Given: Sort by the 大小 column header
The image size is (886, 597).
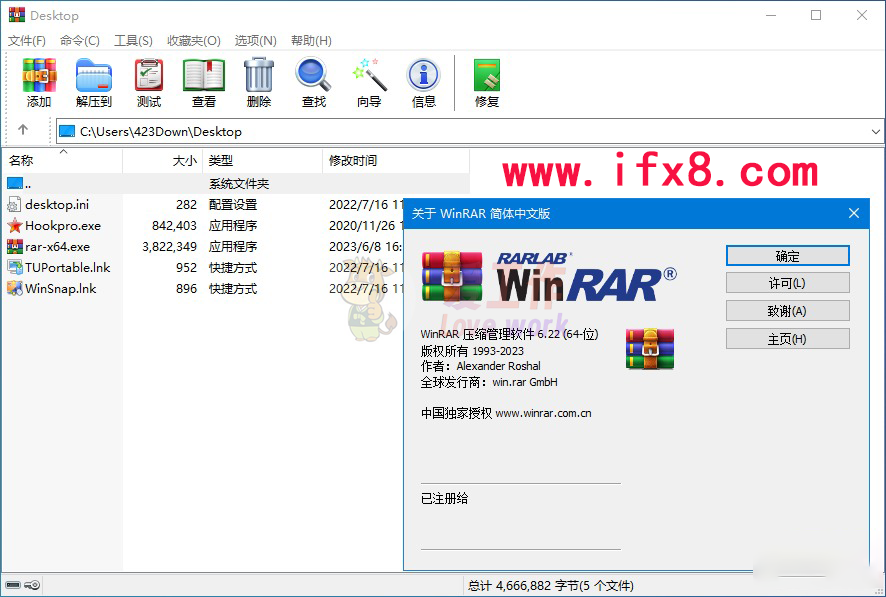Looking at the screenshot, I should [163, 161].
